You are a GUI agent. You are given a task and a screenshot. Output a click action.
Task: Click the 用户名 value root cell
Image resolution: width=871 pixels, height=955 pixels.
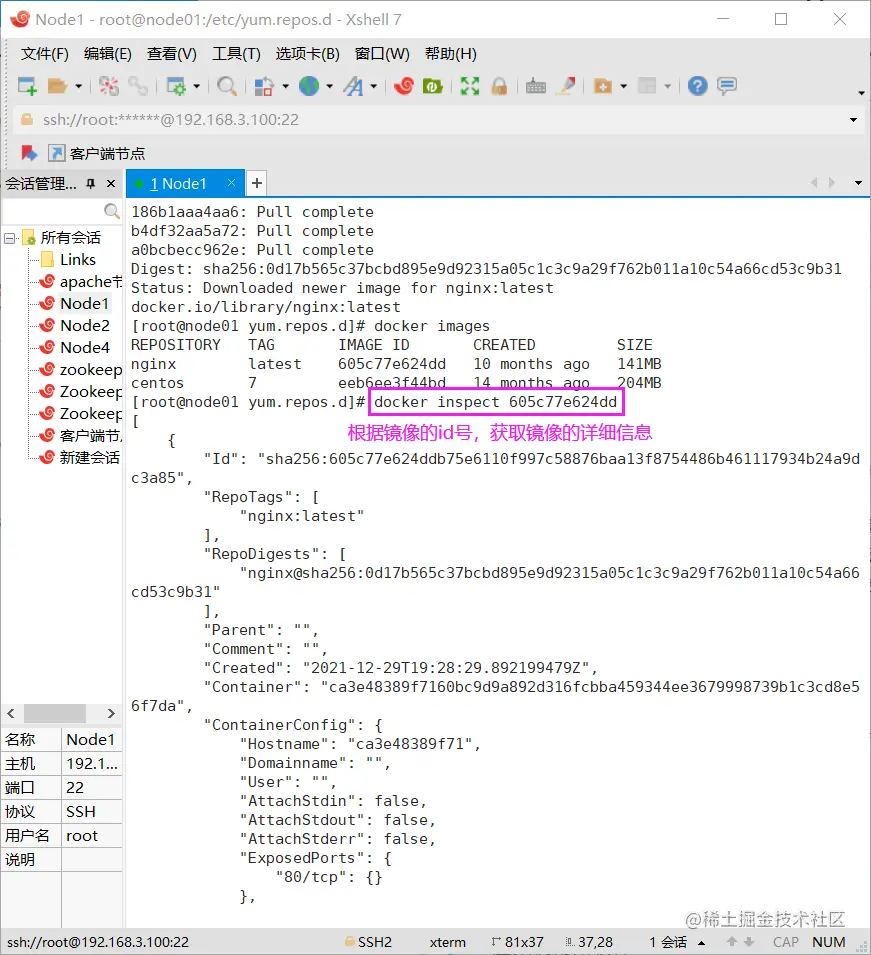pyautogui.click(x=92, y=836)
